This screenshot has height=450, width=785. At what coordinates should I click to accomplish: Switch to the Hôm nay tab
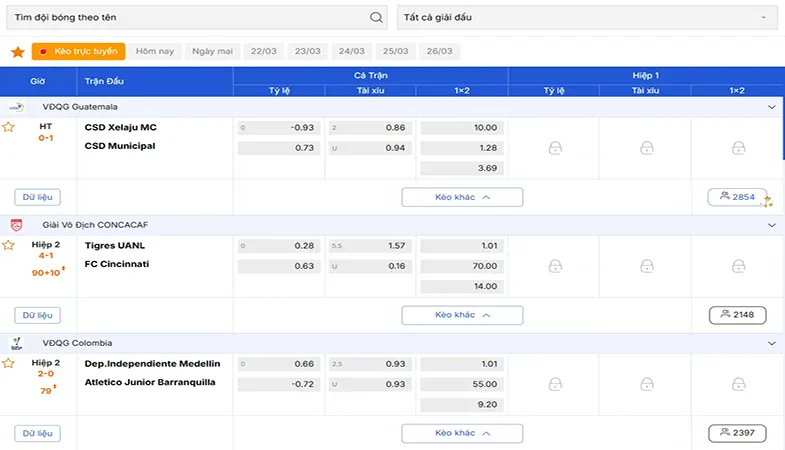(x=155, y=52)
